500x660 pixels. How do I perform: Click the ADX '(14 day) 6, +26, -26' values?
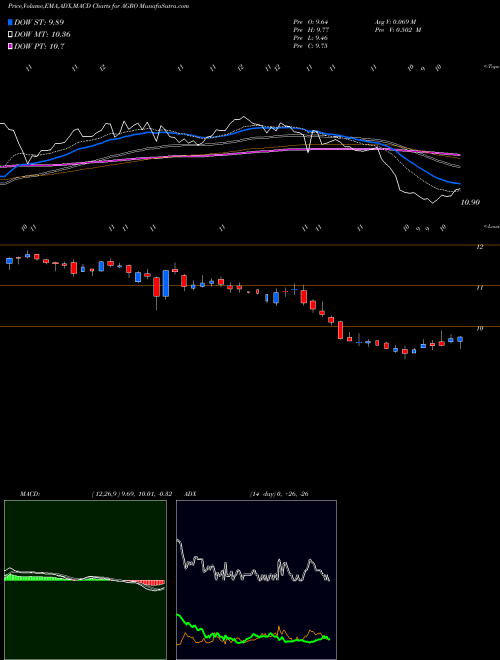pos(279,494)
